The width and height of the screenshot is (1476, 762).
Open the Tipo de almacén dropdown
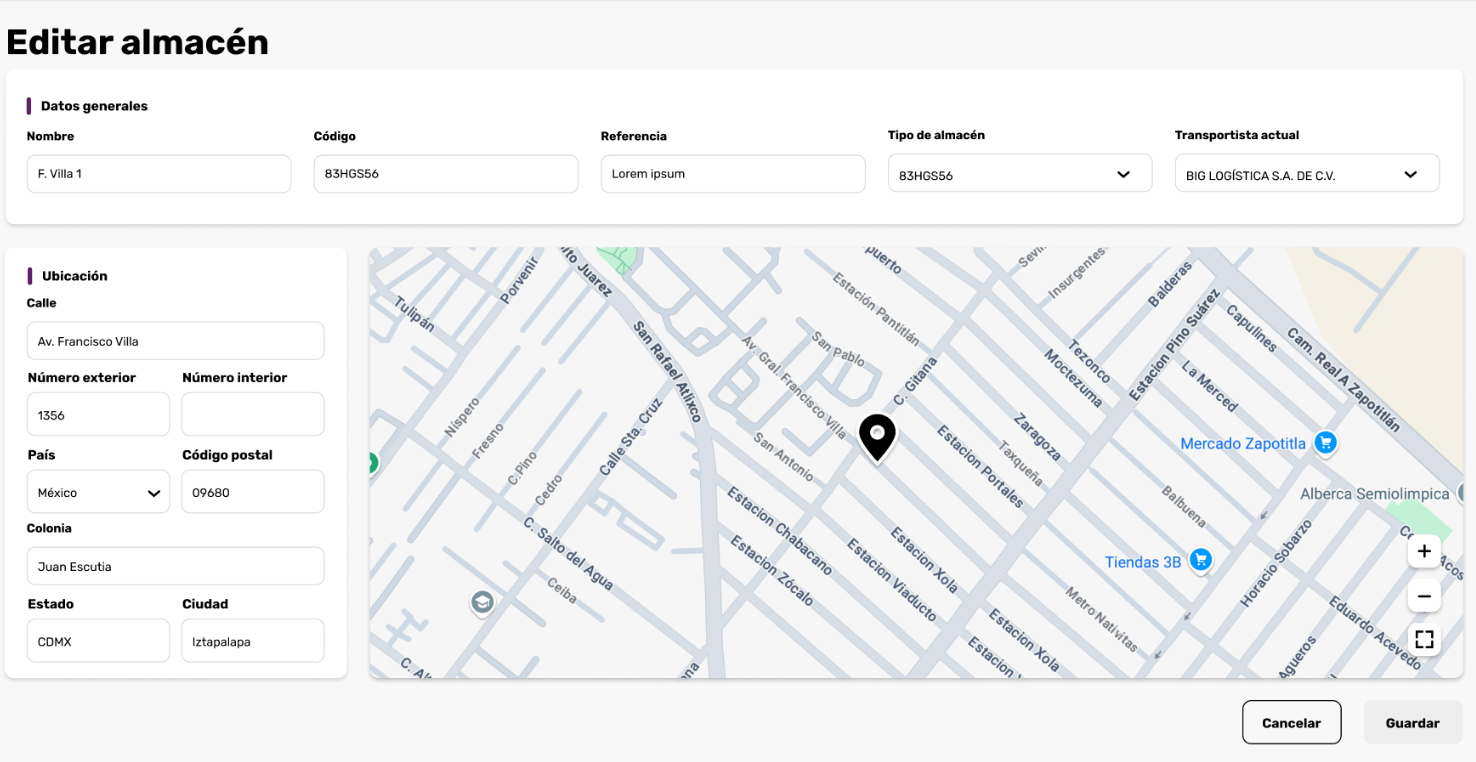click(x=1020, y=174)
